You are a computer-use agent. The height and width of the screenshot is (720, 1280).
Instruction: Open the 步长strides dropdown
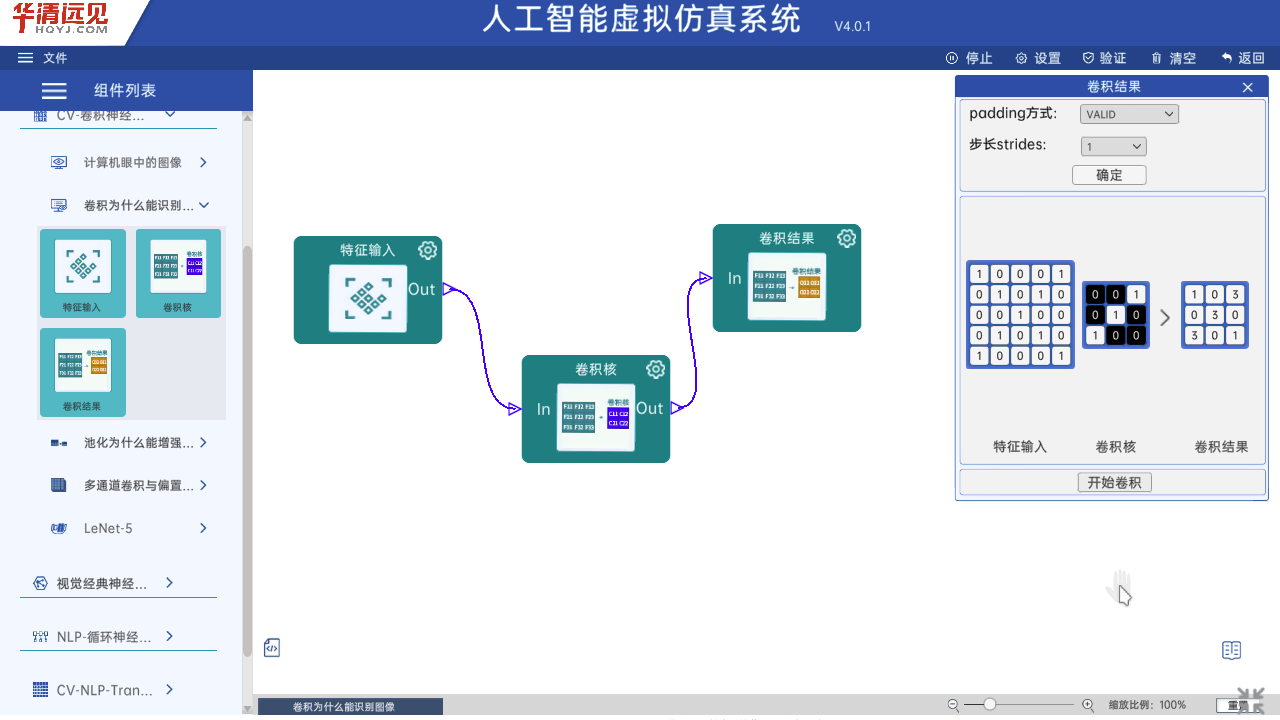(1113, 147)
